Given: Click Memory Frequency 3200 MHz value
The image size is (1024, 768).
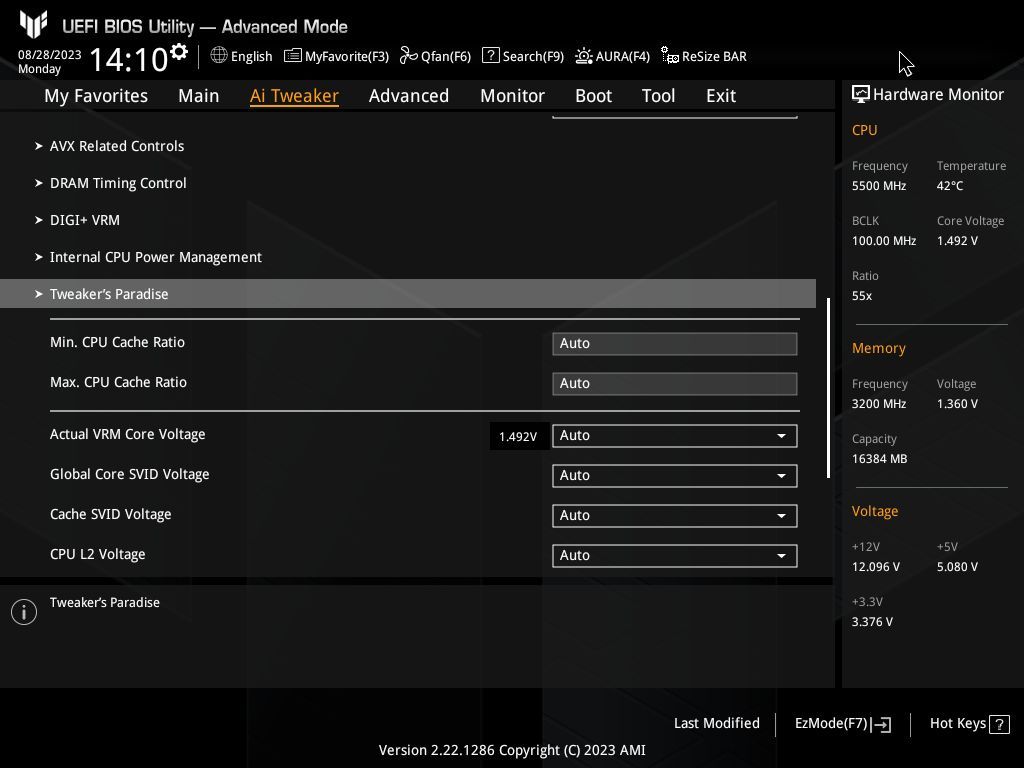Looking at the screenshot, I should (879, 404).
